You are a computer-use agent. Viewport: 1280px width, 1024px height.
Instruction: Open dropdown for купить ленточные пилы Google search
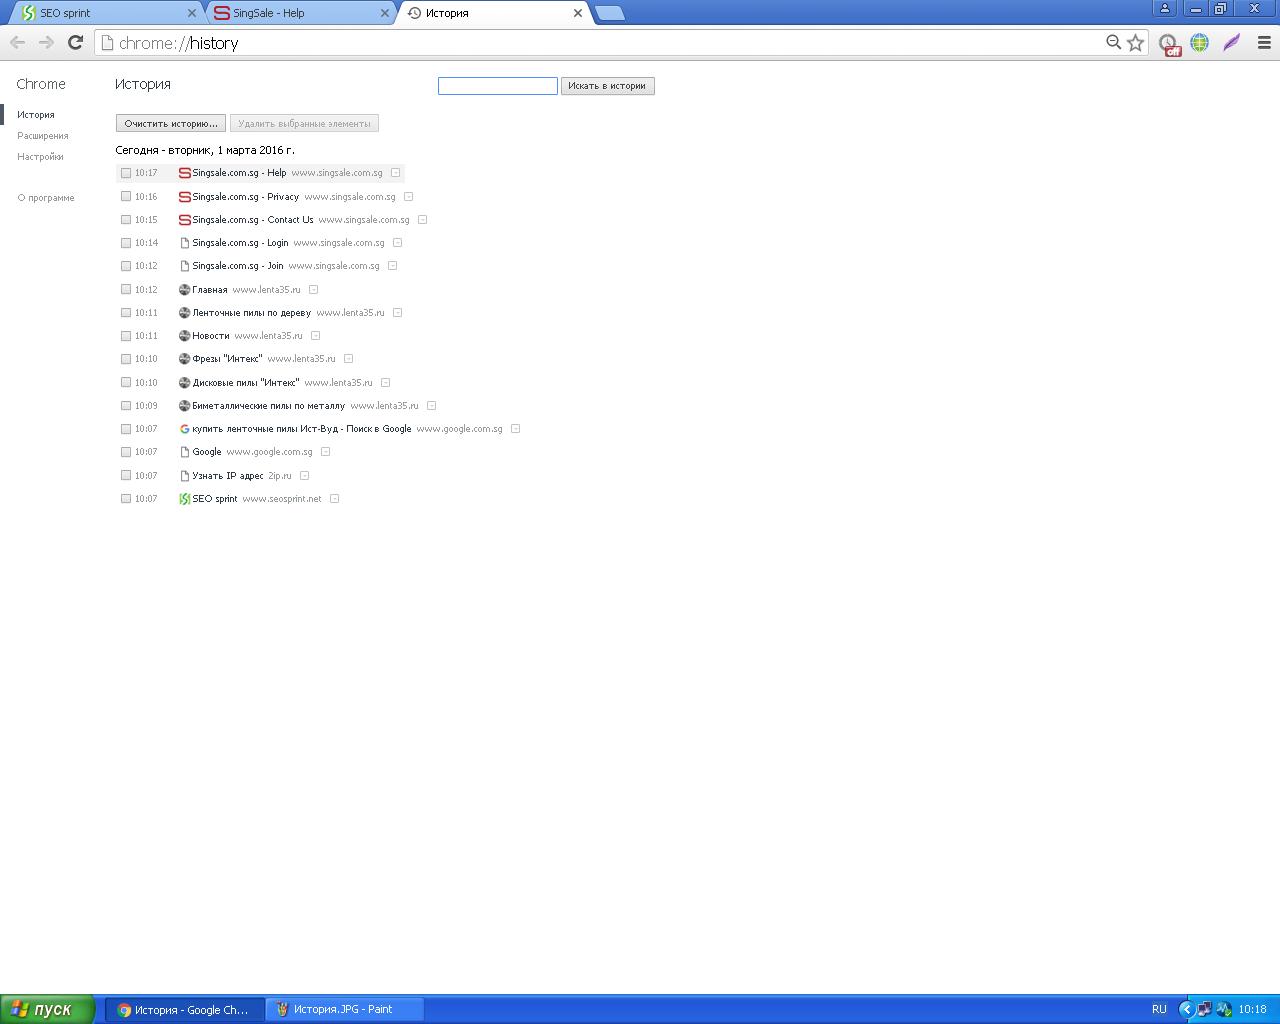point(515,429)
